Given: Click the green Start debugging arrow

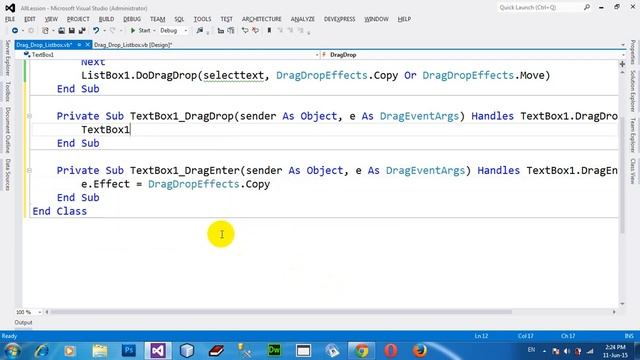Looking at the screenshot, I should (x=133, y=31).
